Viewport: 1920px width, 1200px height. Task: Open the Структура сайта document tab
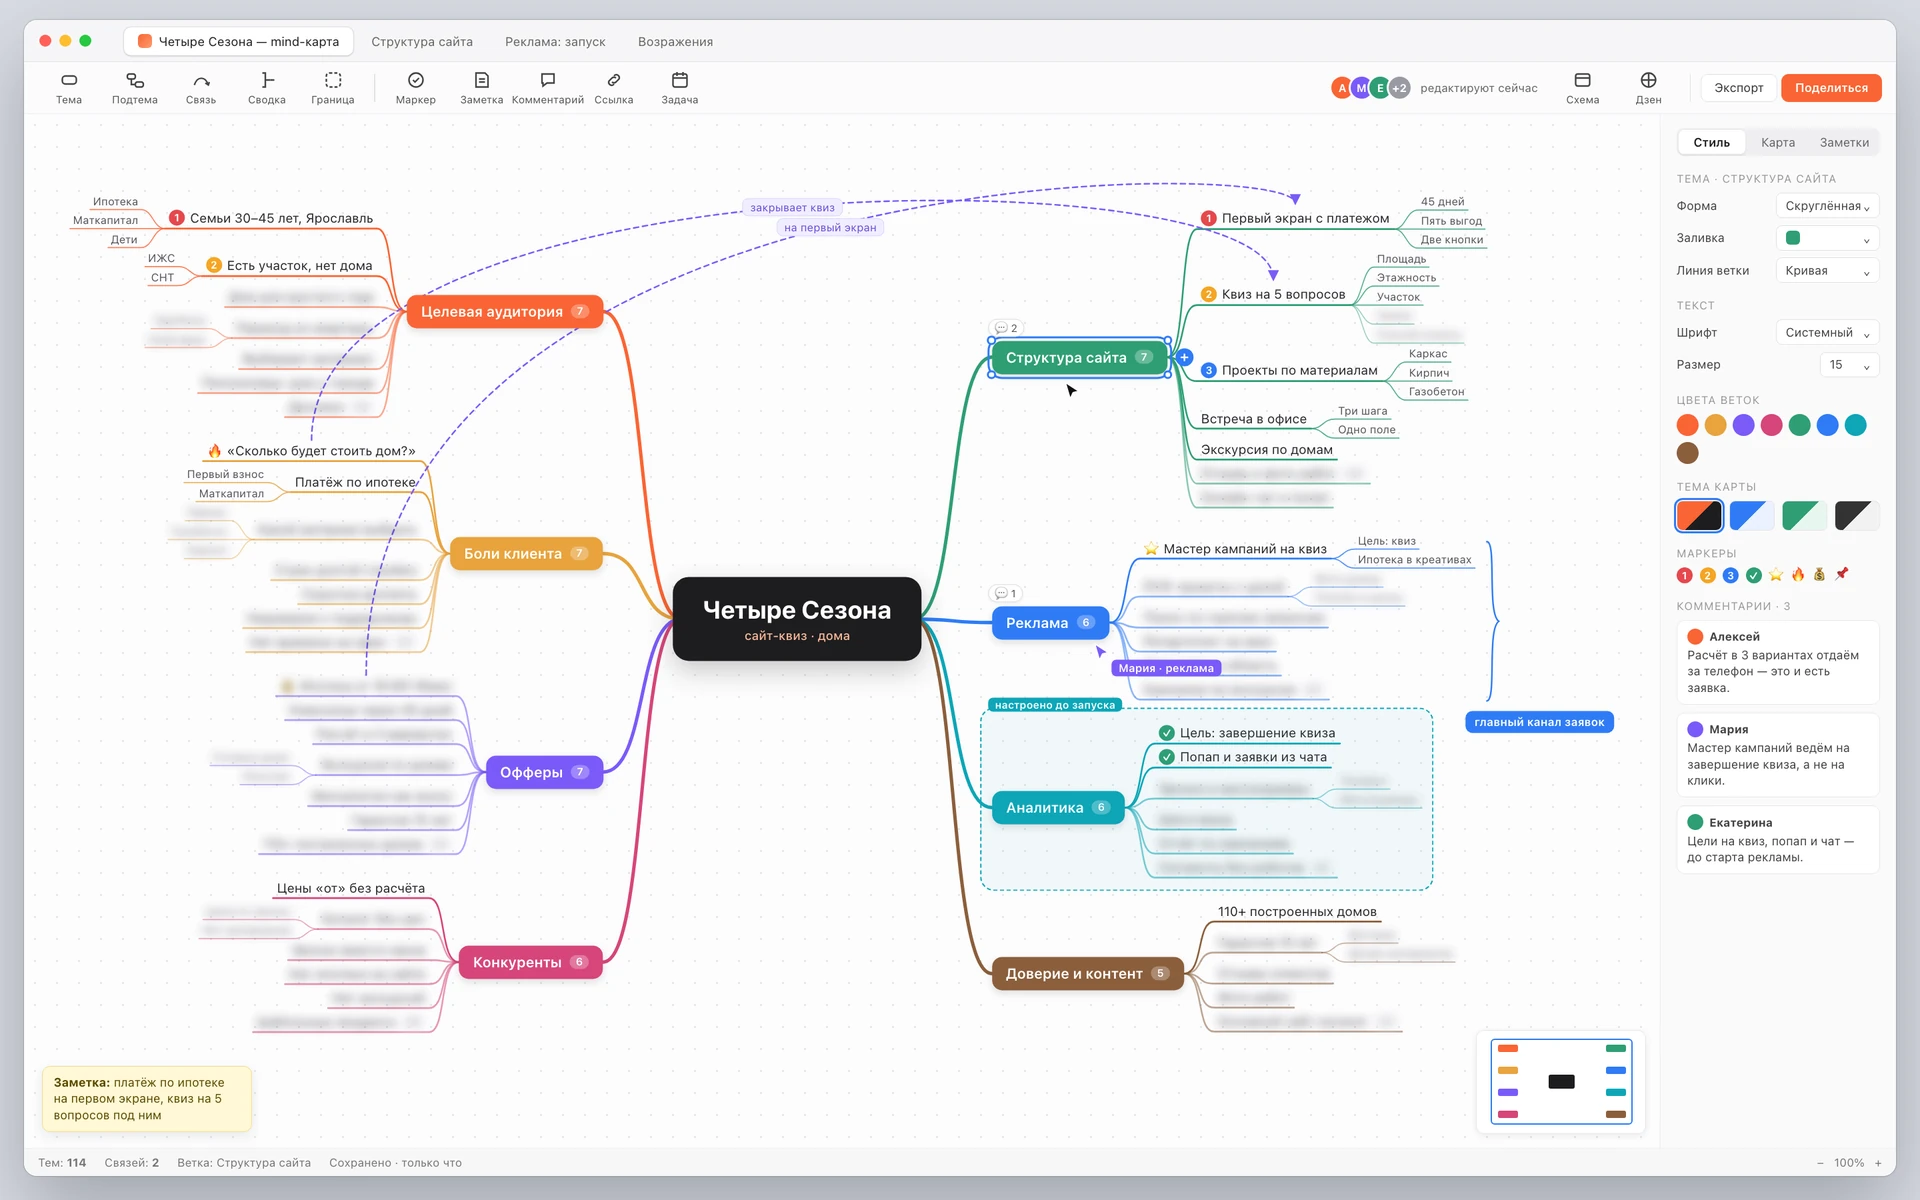[x=422, y=42]
